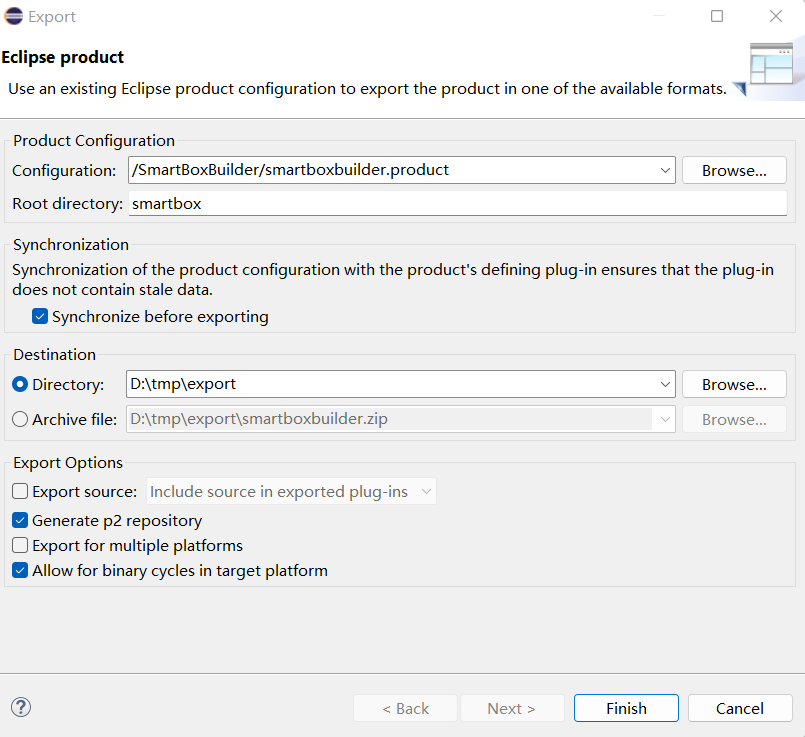
Task: Click the 'Configuration:' label
Action: click(x=64, y=170)
